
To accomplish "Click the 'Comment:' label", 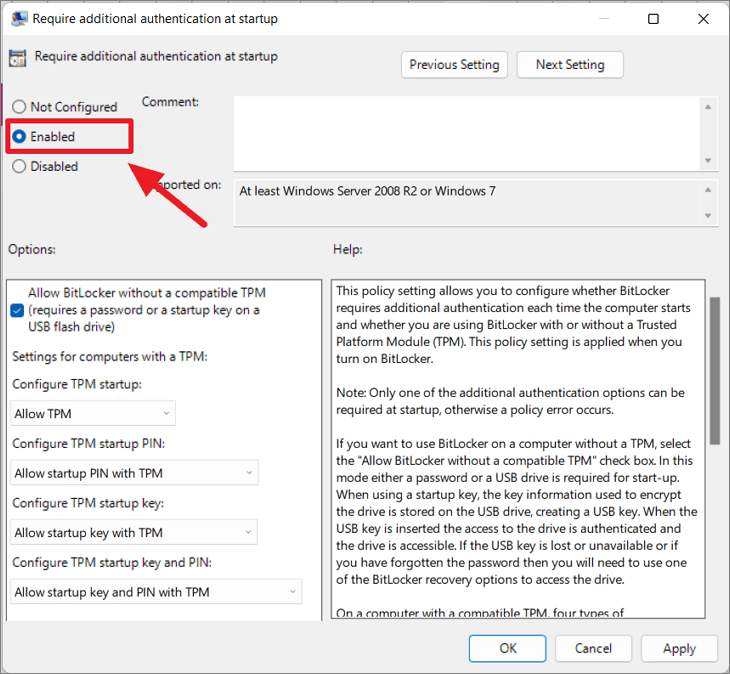I will [170, 102].
